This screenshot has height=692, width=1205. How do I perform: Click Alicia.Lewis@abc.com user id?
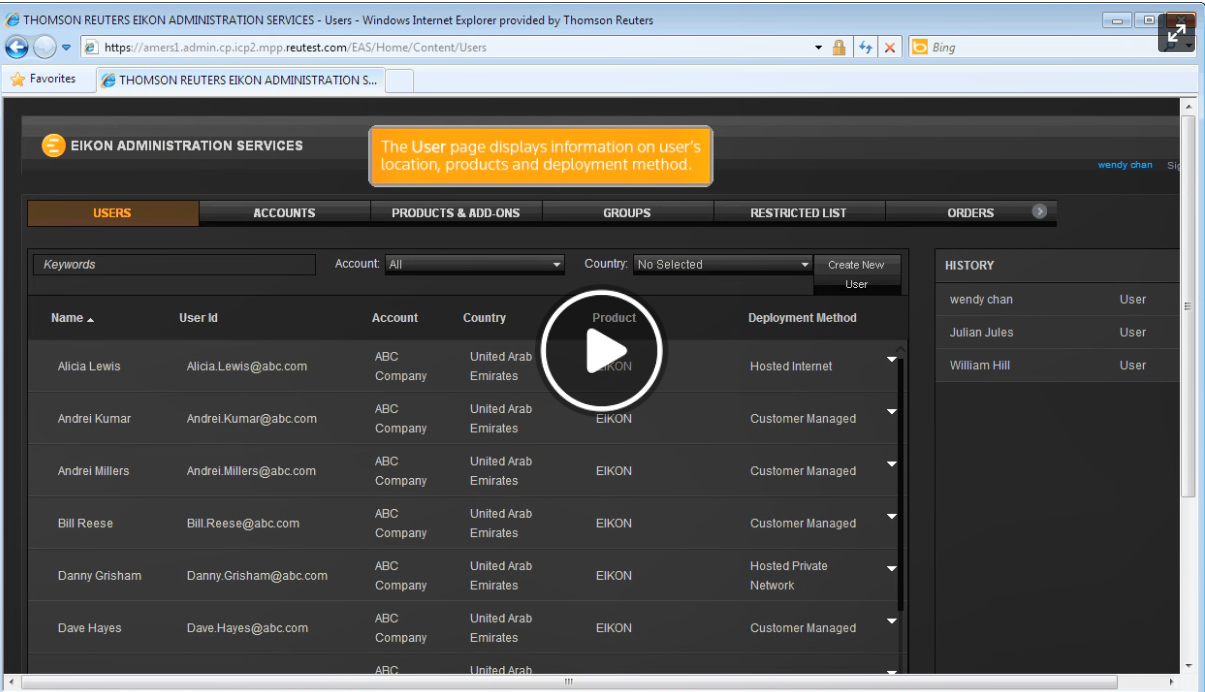tap(247, 367)
